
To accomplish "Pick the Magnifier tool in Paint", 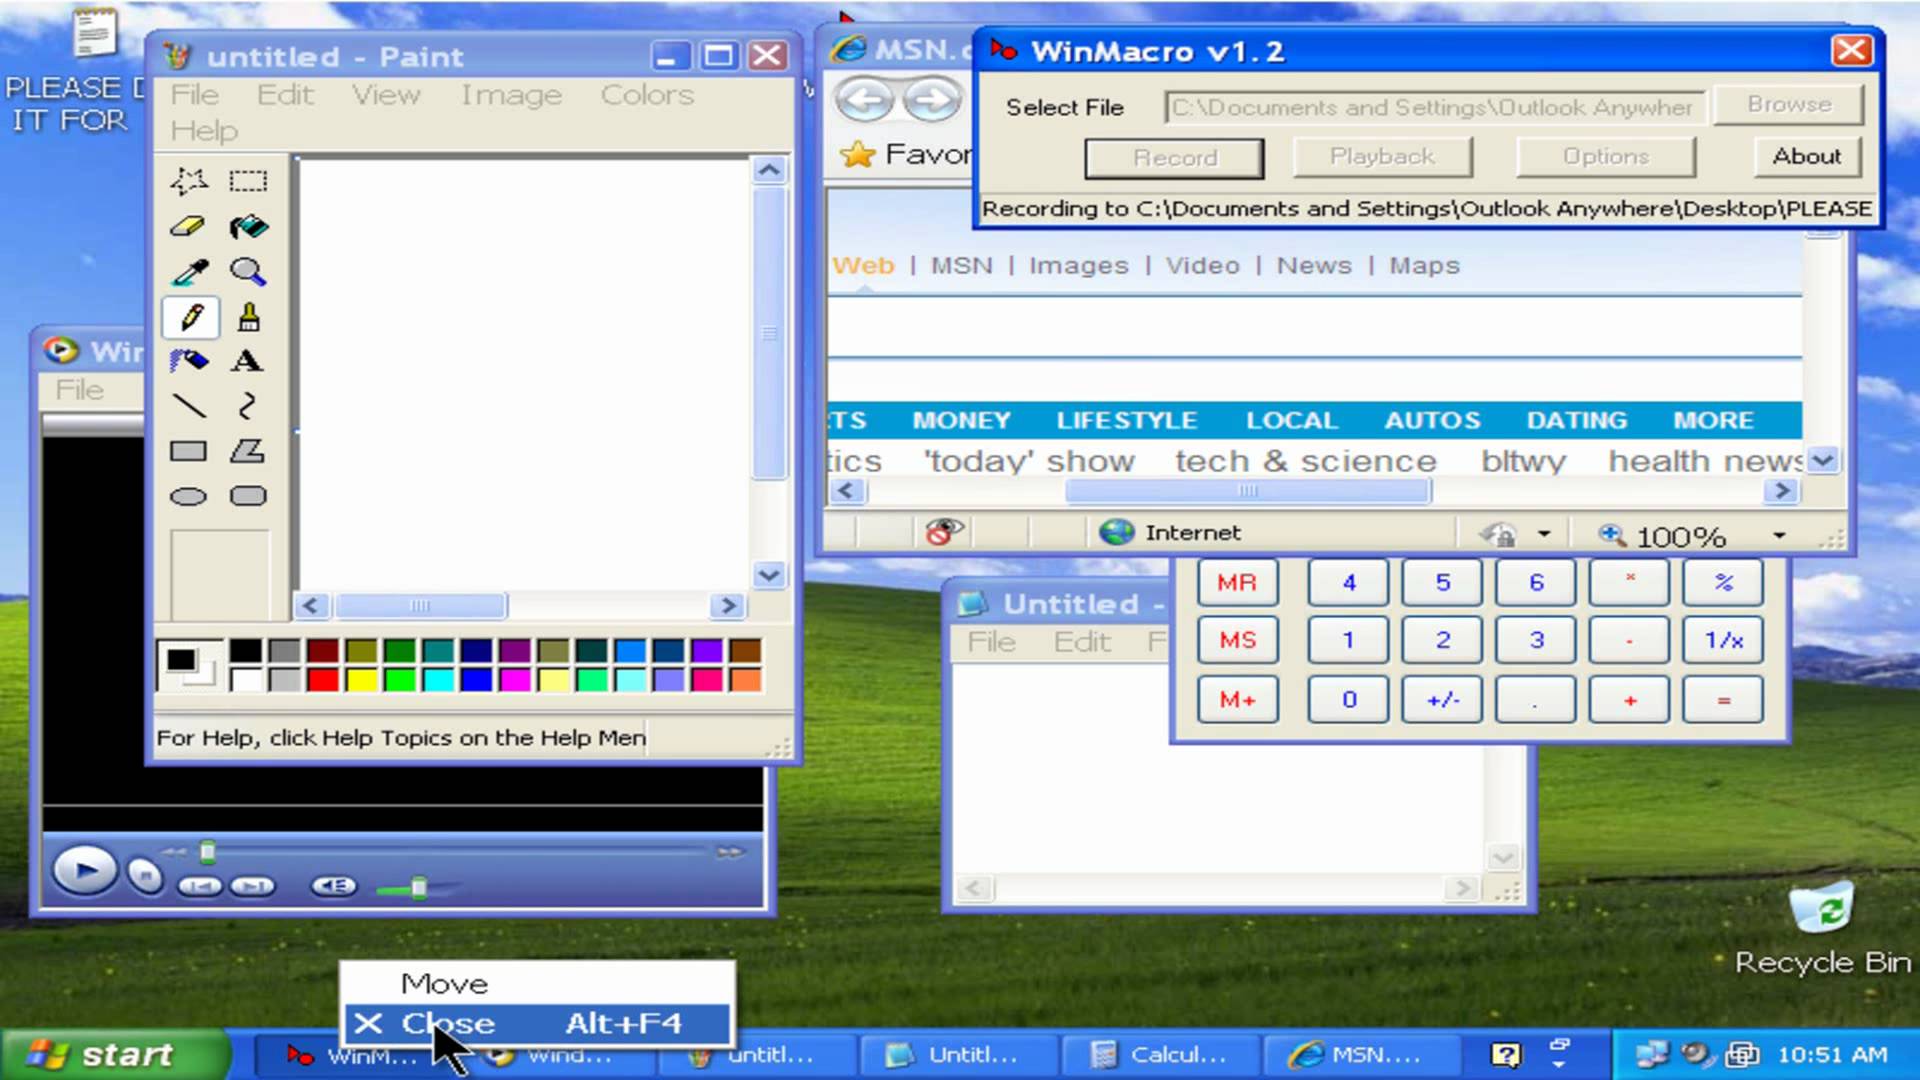I will tap(248, 272).
